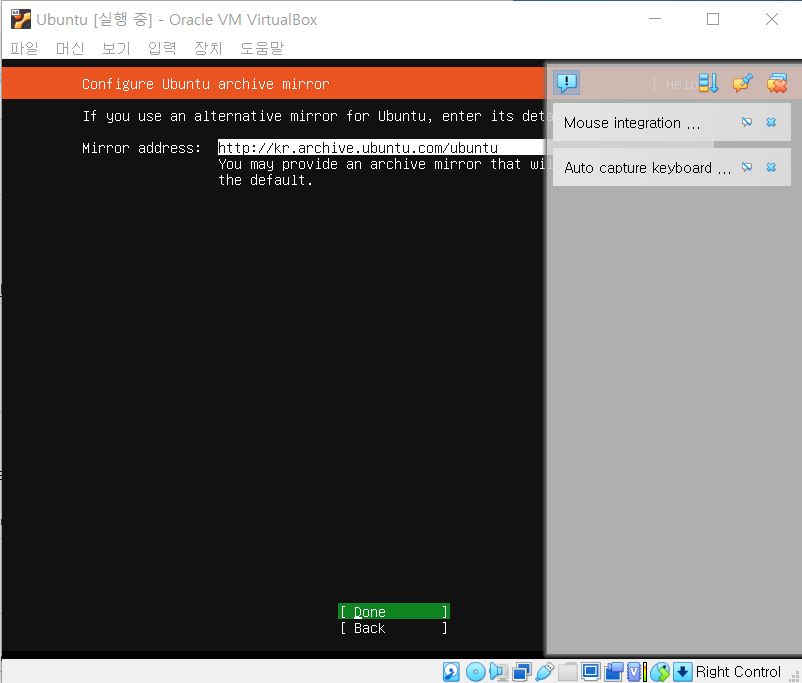Click the audio status icon
The image size is (802, 683).
tap(499, 672)
